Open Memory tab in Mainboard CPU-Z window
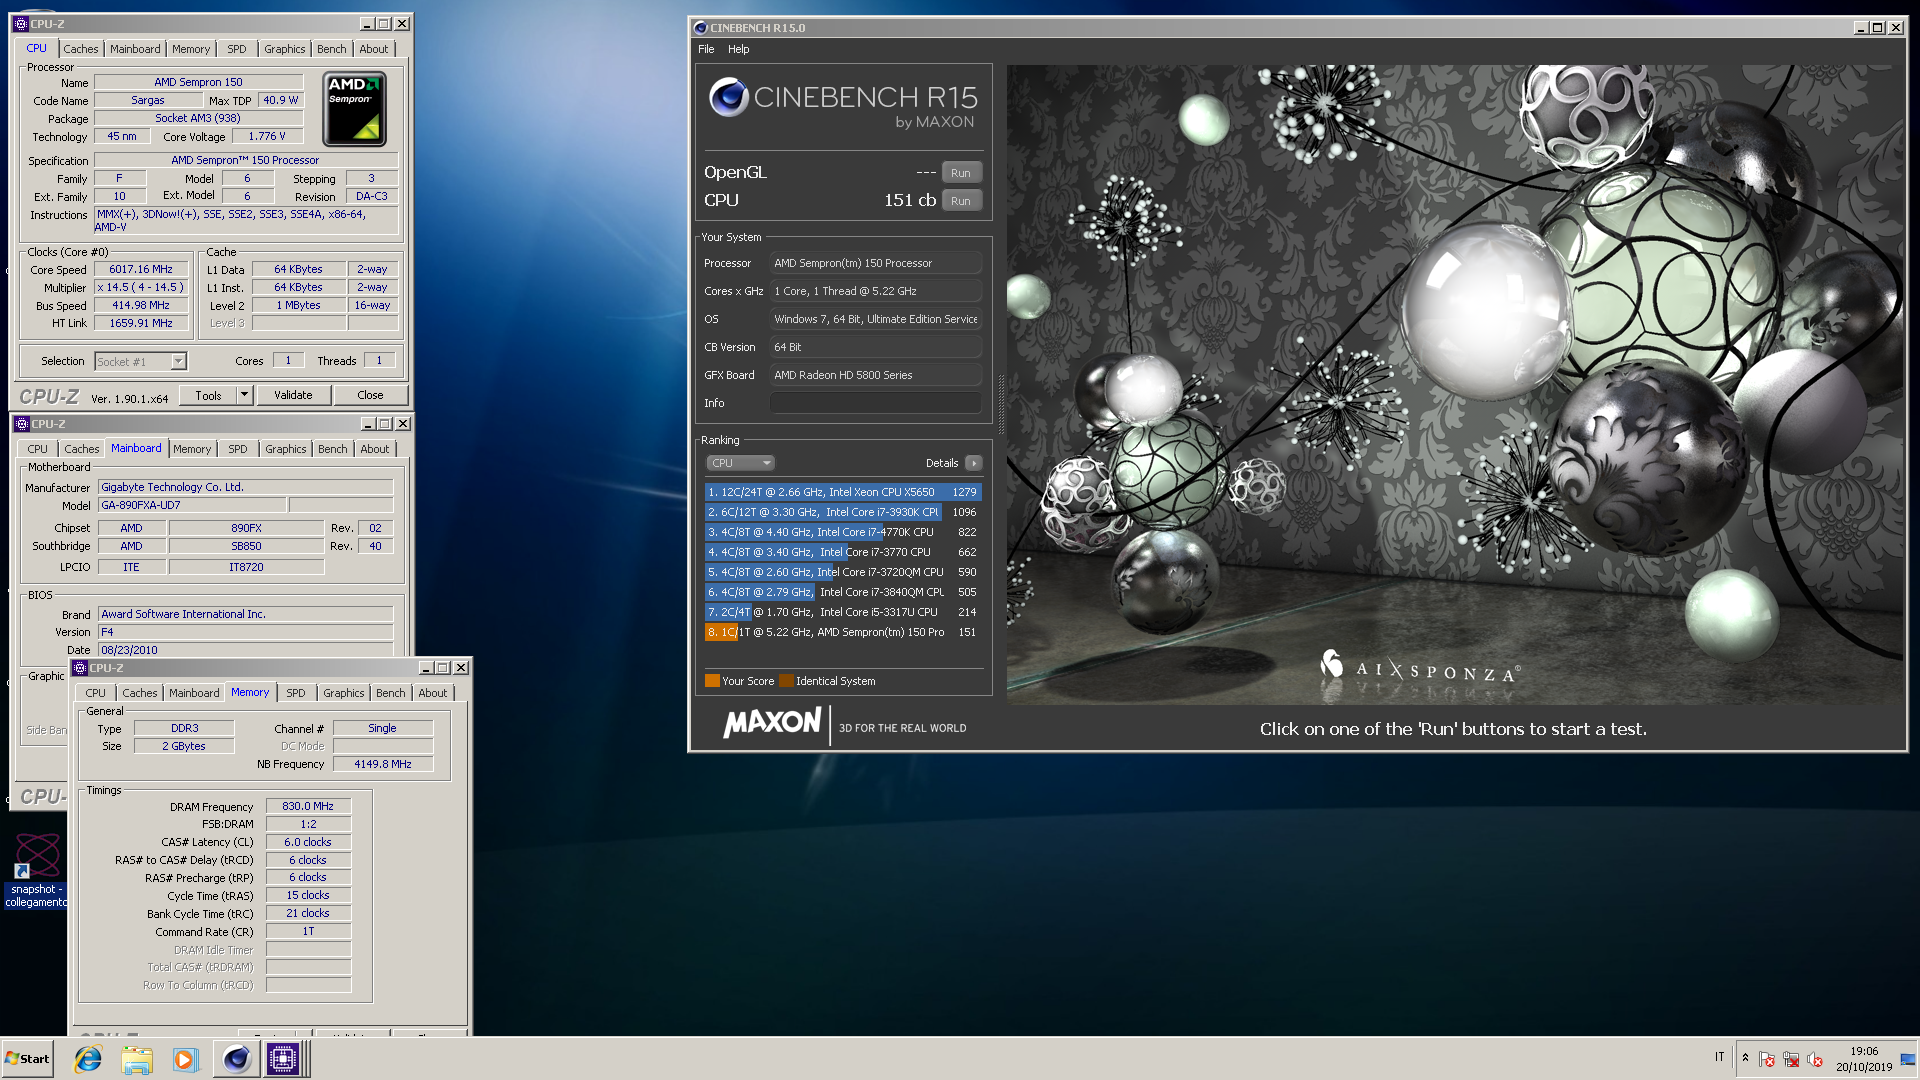Viewport: 1920px width, 1080px height. (x=192, y=449)
